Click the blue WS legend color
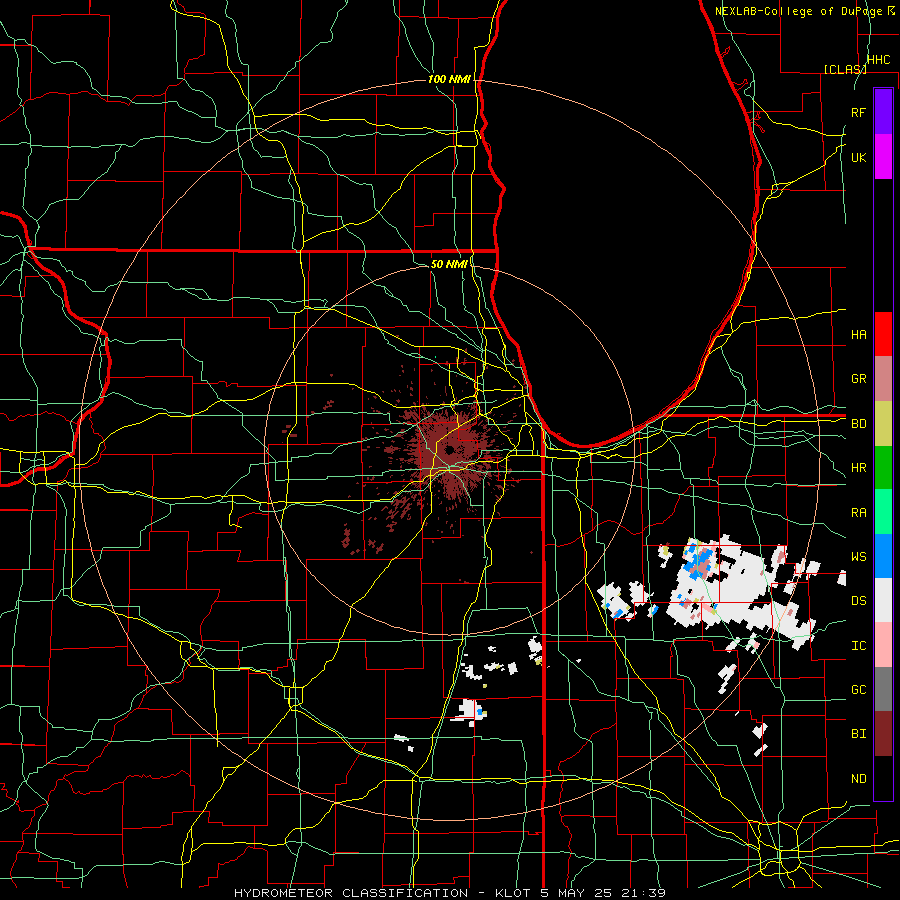The width and height of the screenshot is (900, 900). 883,556
